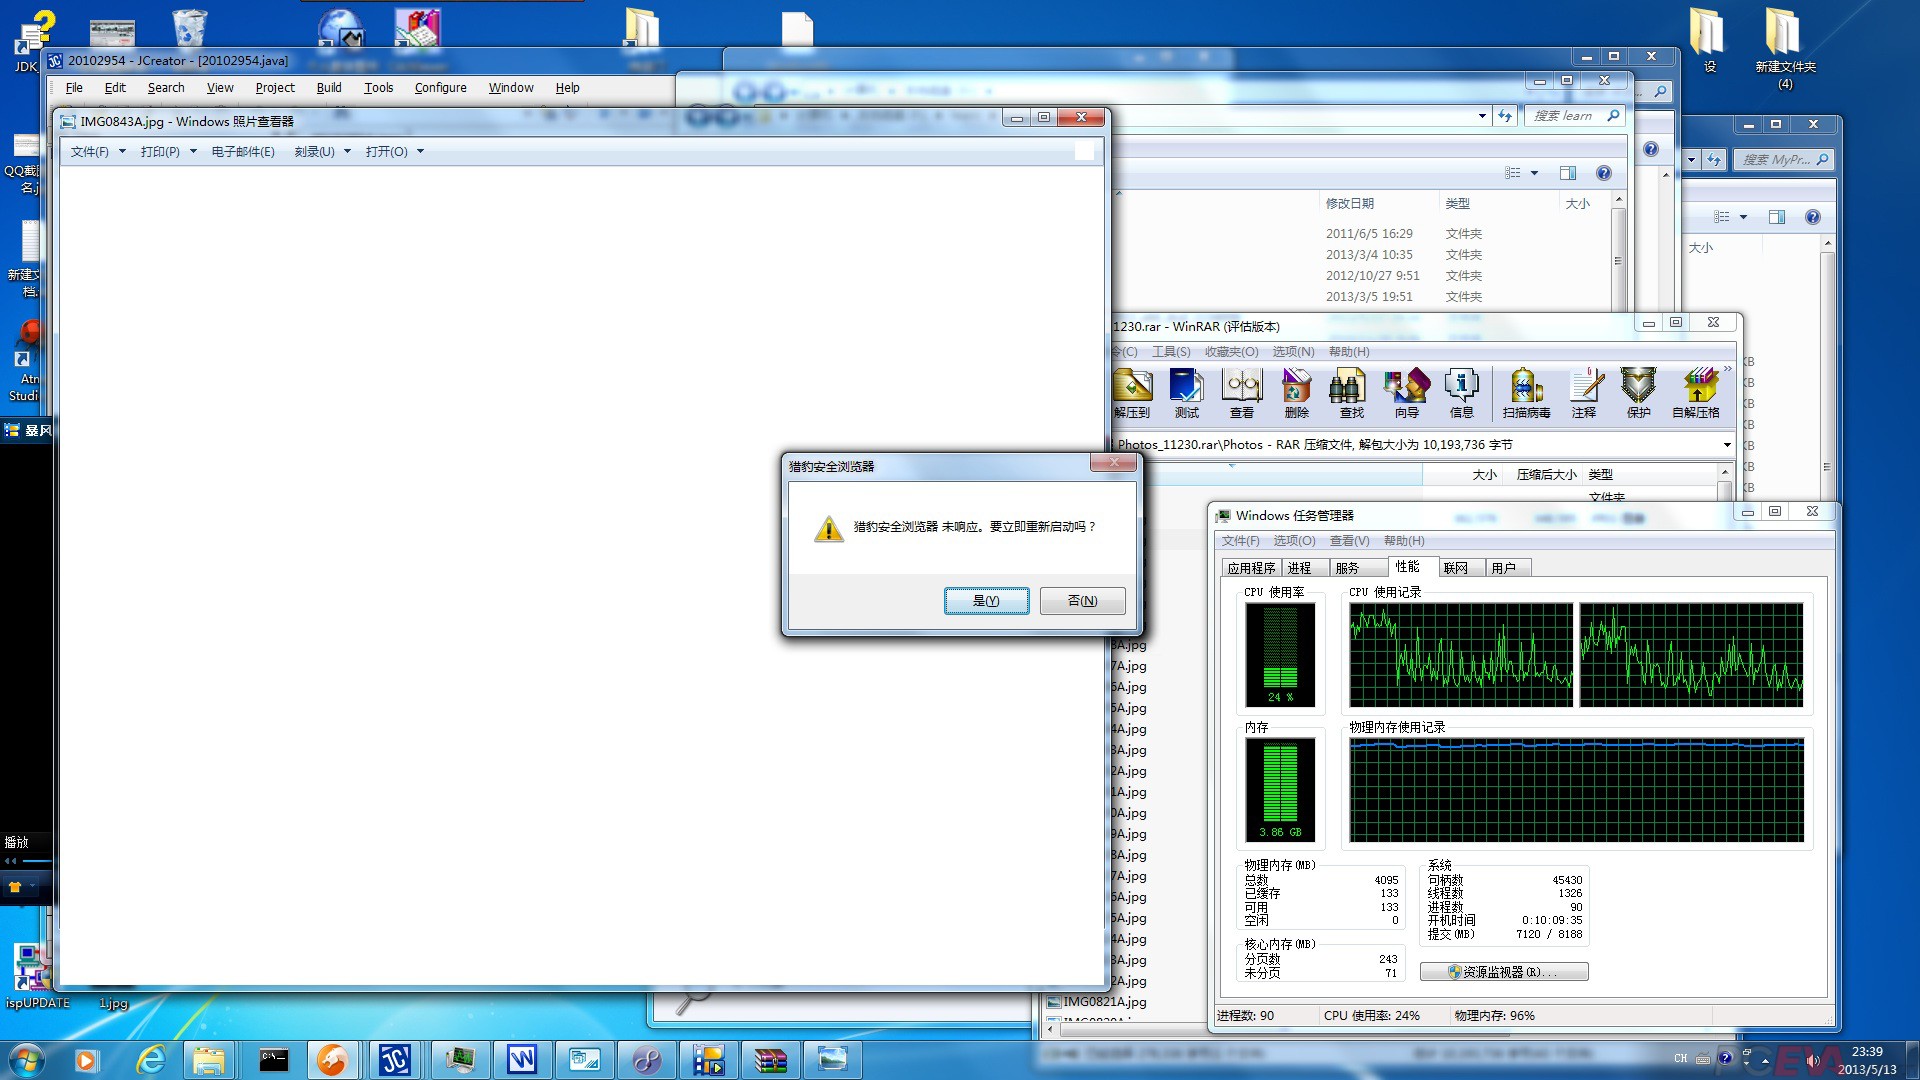Open JCreator icon in taskbar

click(x=394, y=1059)
